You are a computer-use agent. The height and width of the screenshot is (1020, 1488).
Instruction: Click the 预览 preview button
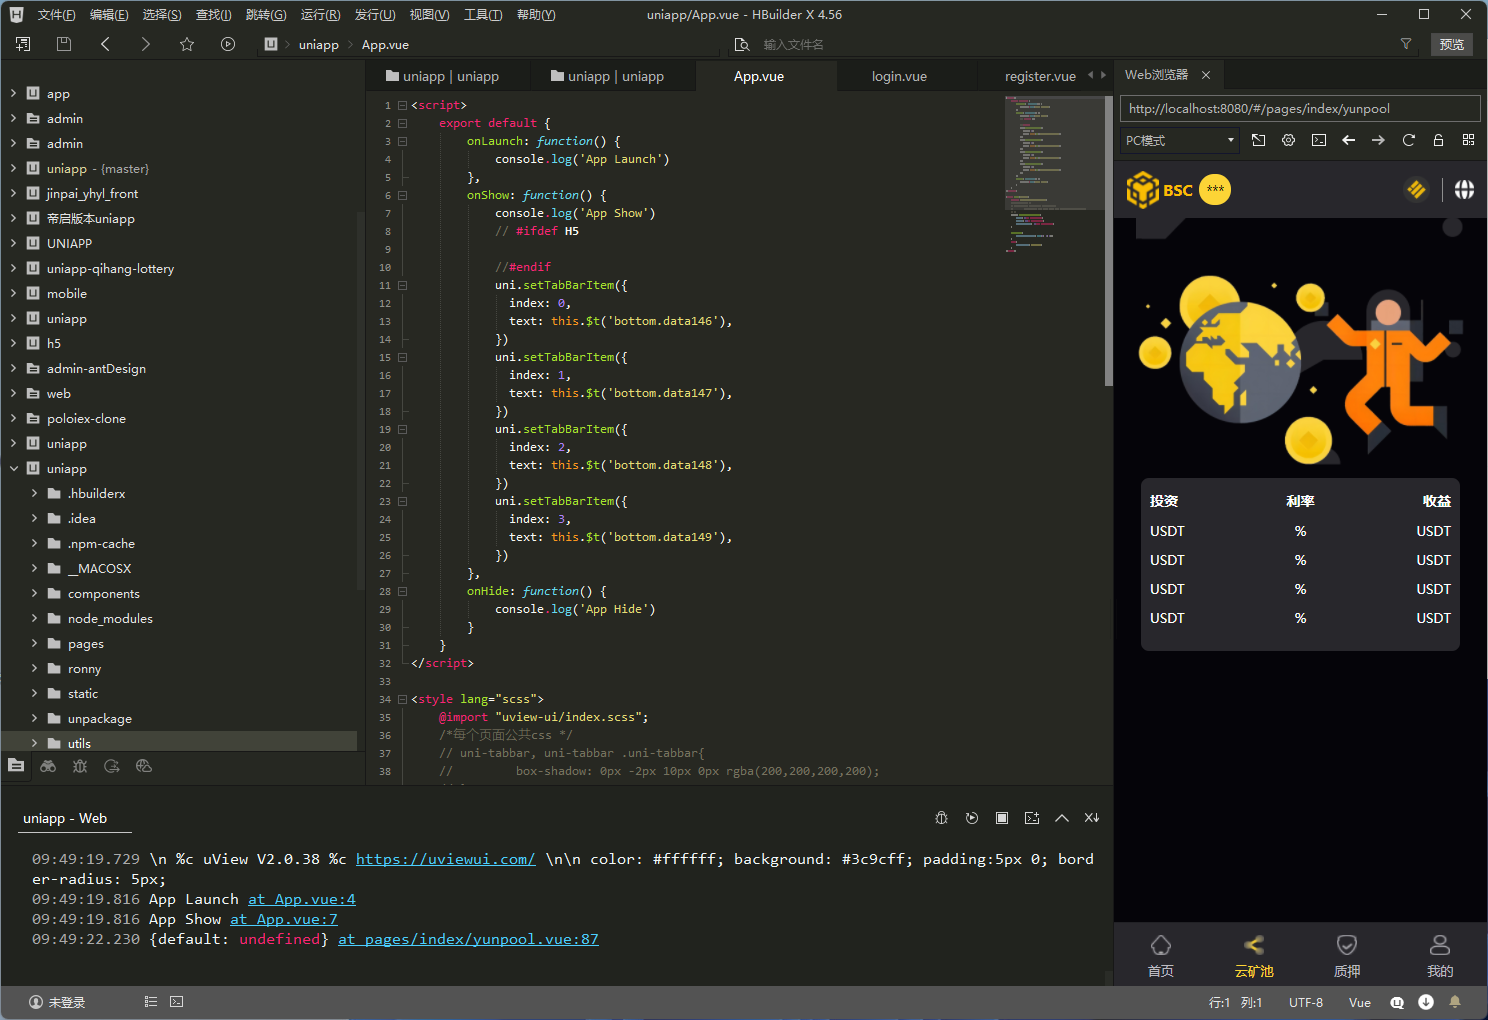(1451, 44)
